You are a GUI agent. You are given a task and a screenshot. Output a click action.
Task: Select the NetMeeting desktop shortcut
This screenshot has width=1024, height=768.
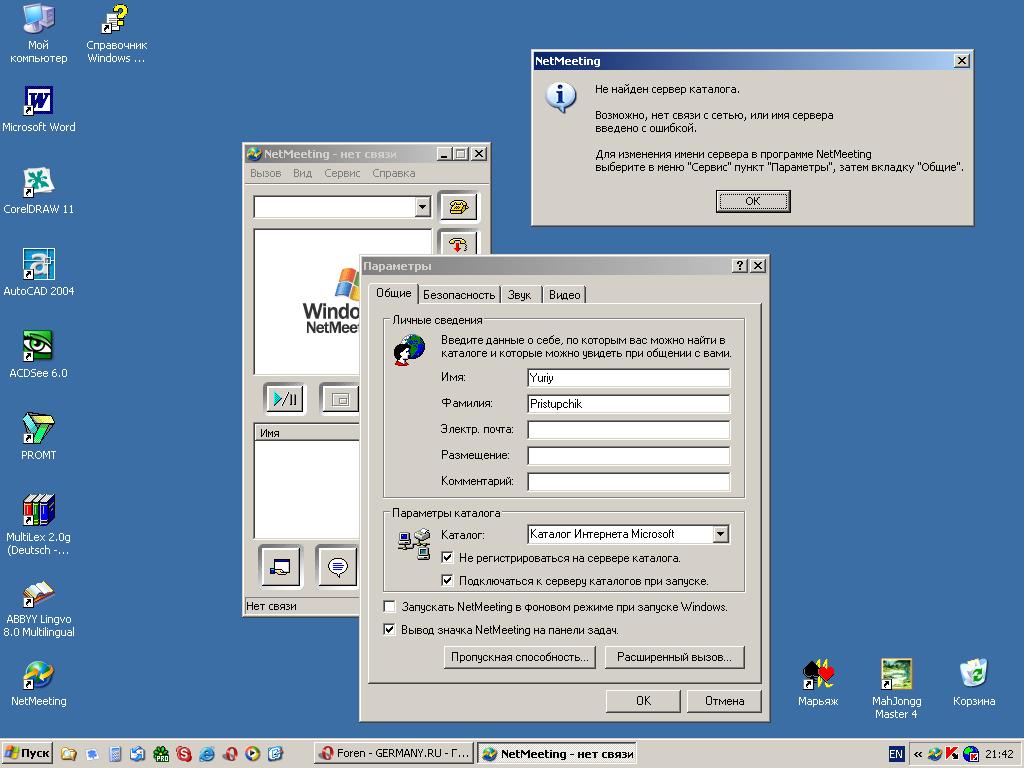[39, 684]
